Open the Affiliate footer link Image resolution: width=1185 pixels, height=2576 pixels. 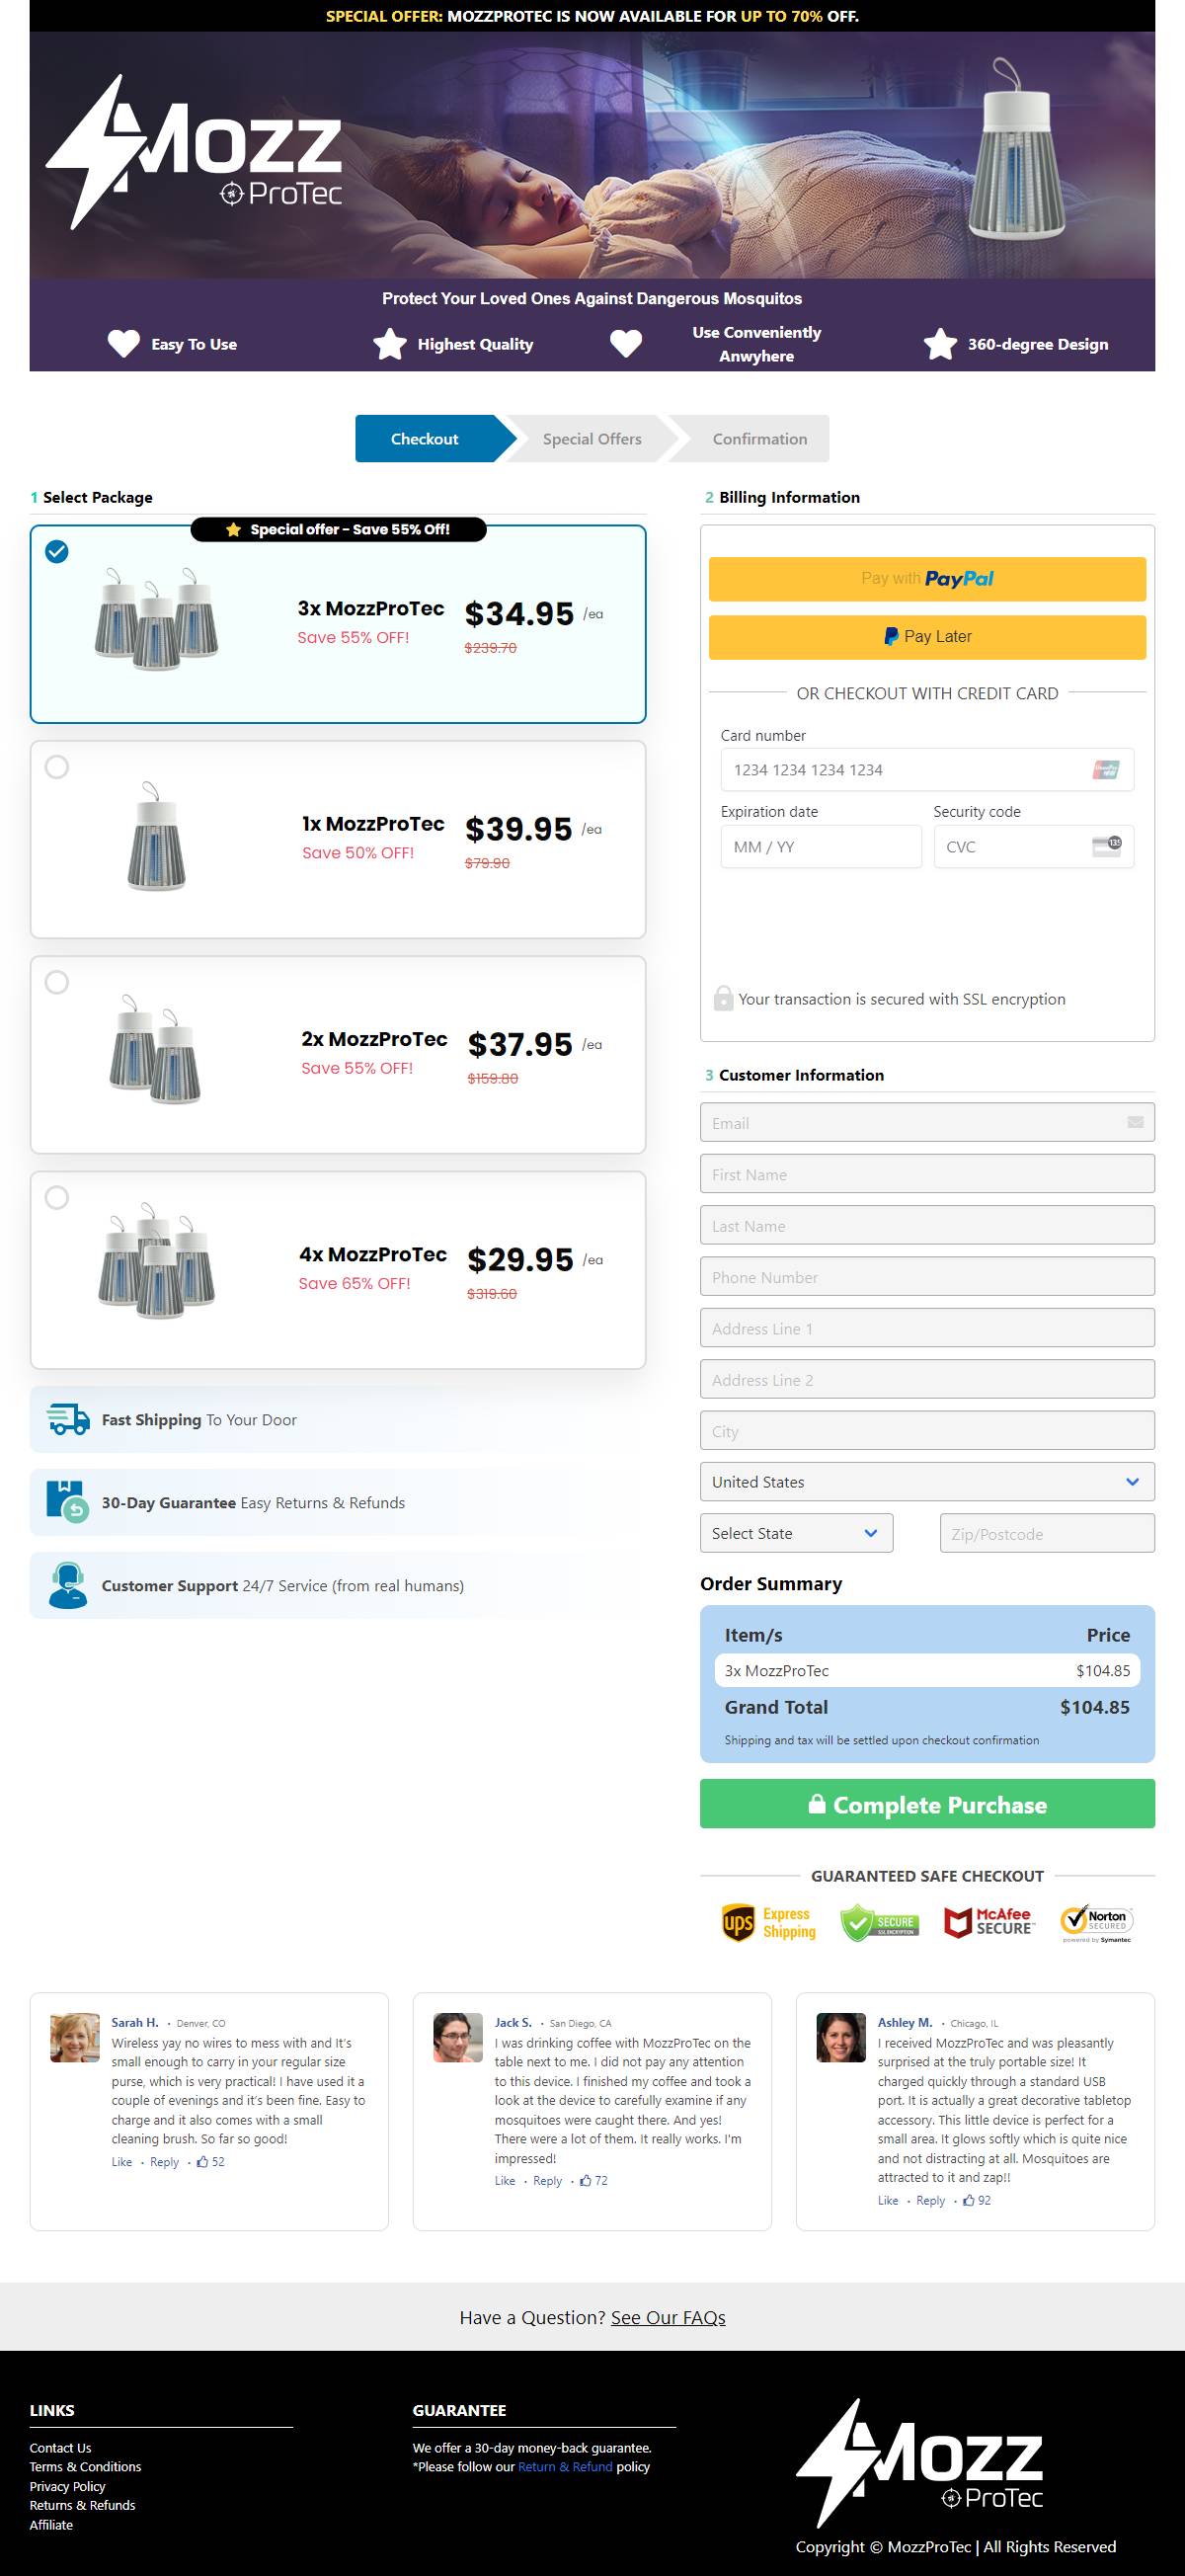[x=51, y=2525]
